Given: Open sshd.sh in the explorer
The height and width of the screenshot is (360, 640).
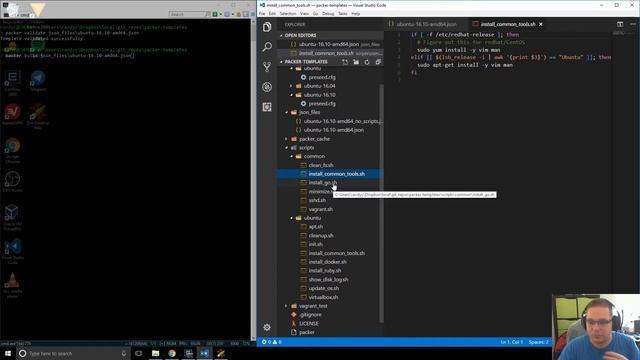Looking at the screenshot, I should coord(317,200).
